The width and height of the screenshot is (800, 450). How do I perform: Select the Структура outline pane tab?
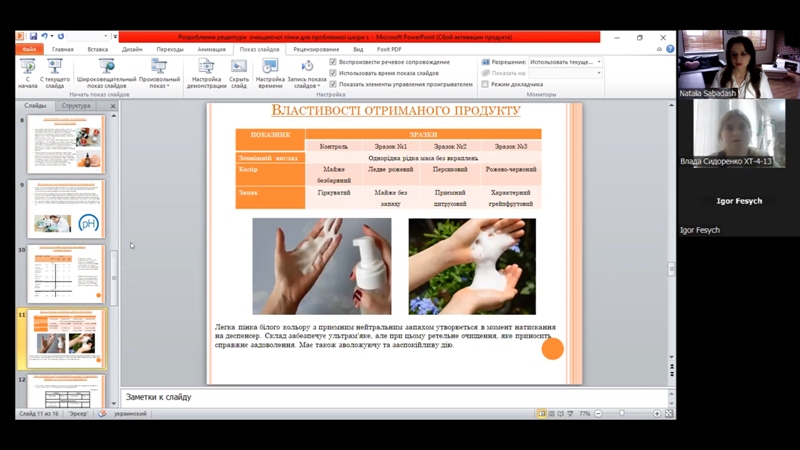coord(76,106)
